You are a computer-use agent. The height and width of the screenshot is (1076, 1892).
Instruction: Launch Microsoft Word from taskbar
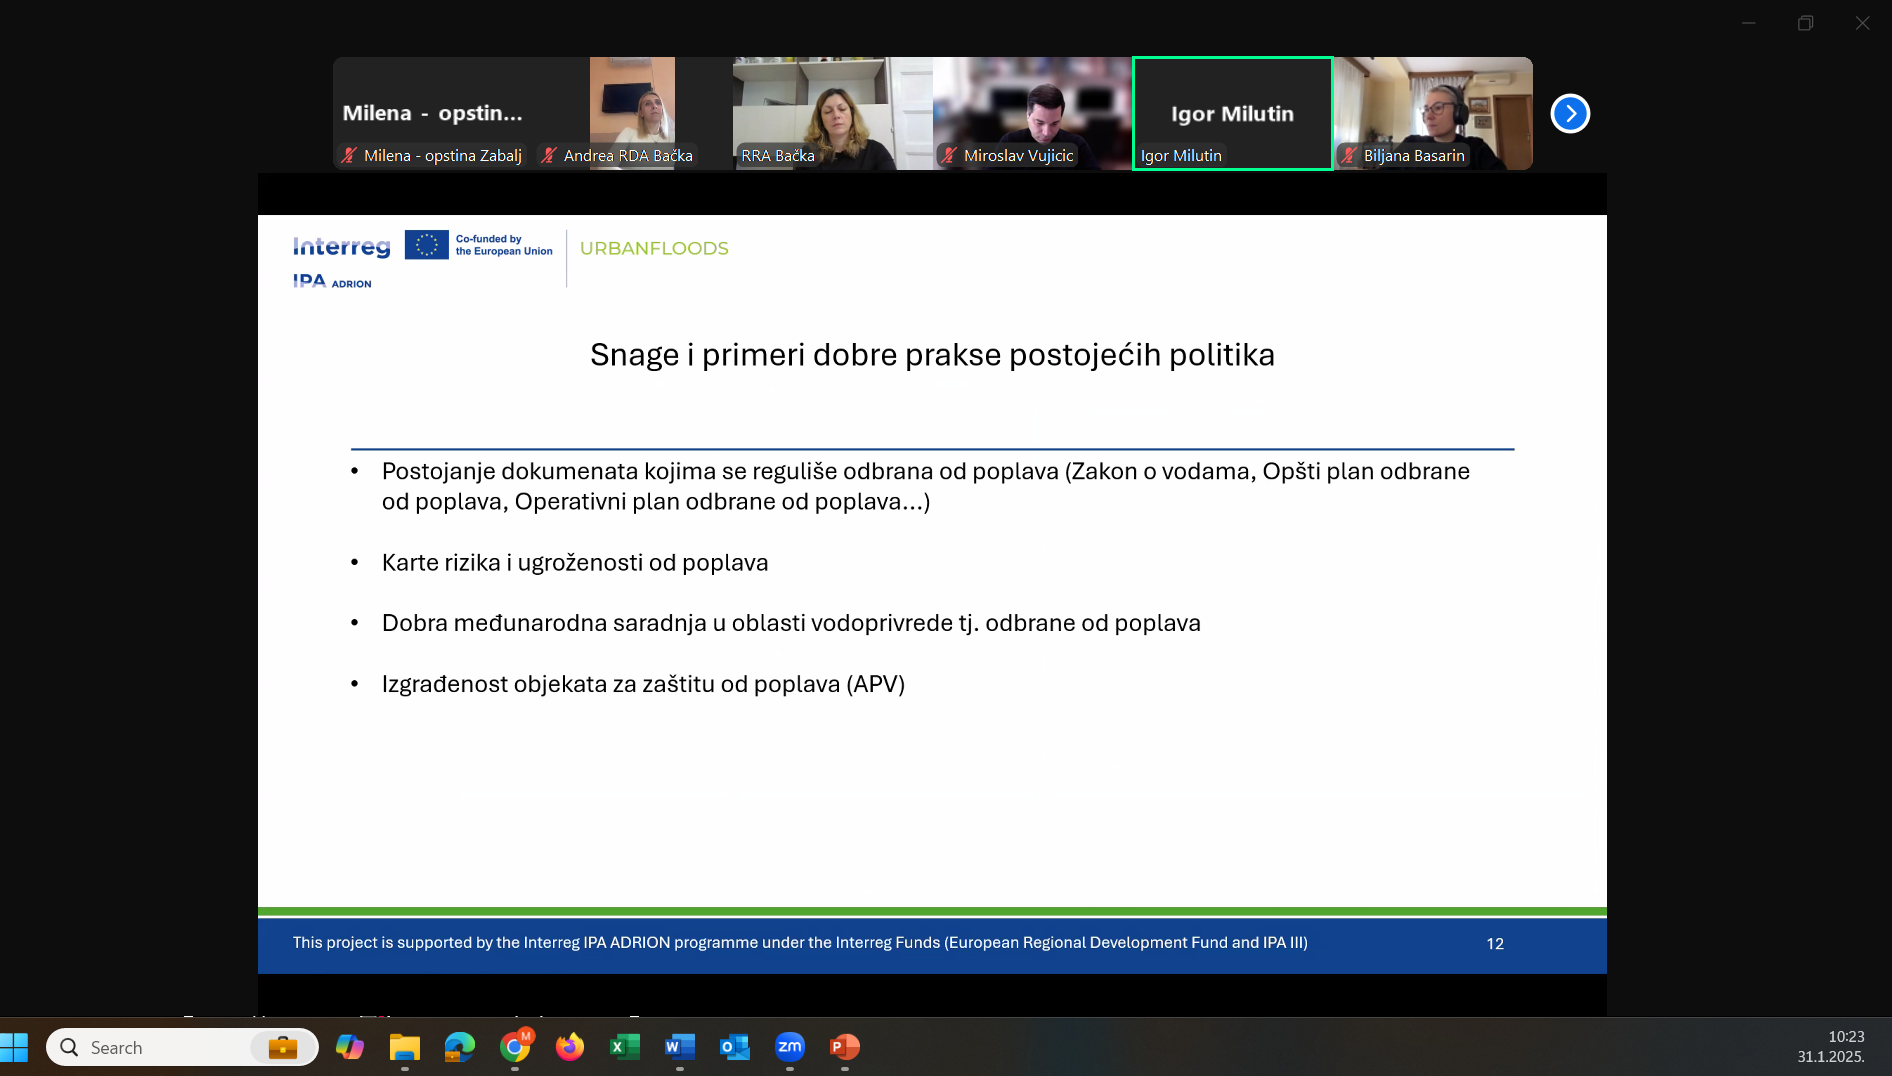(x=679, y=1047)
